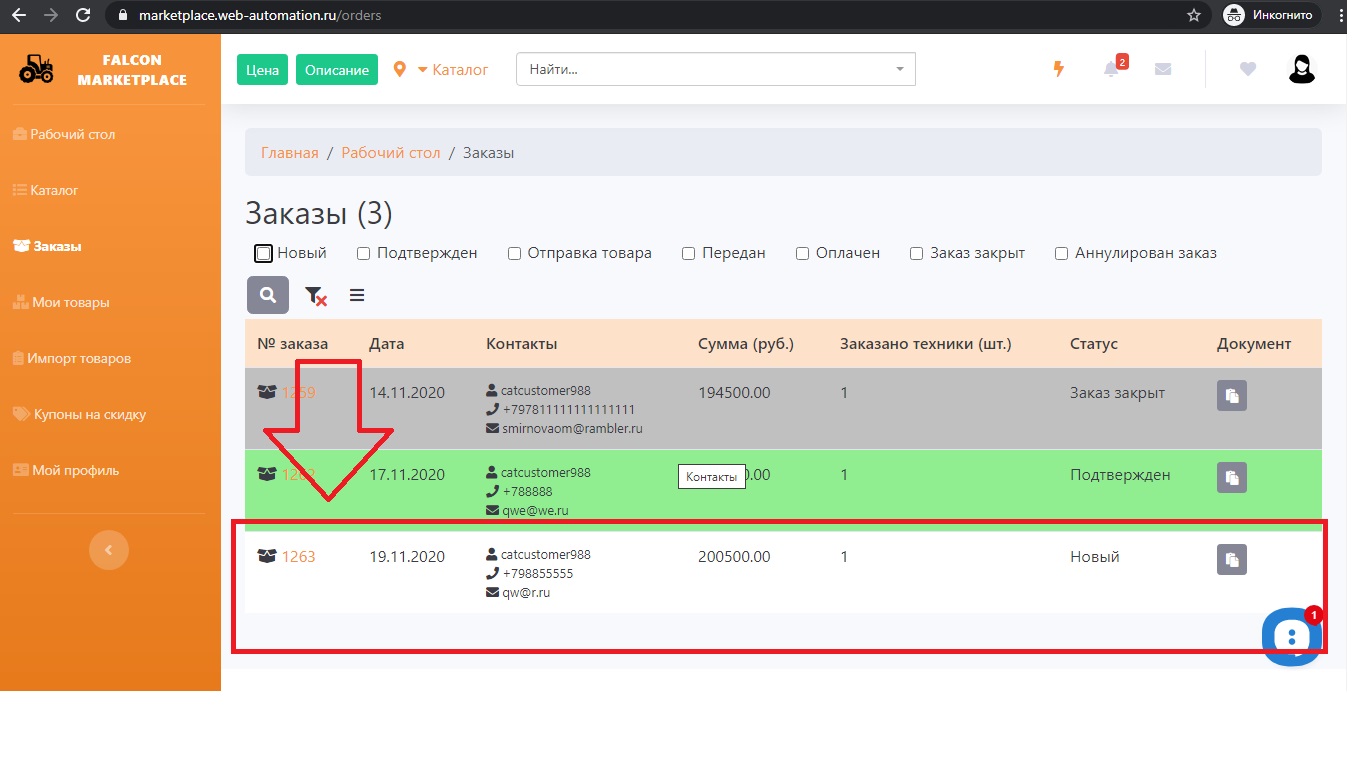Open the user profile avatar icon
Image resolution: width=1366 pixels, height=768 pixels.
[1301, 69]
